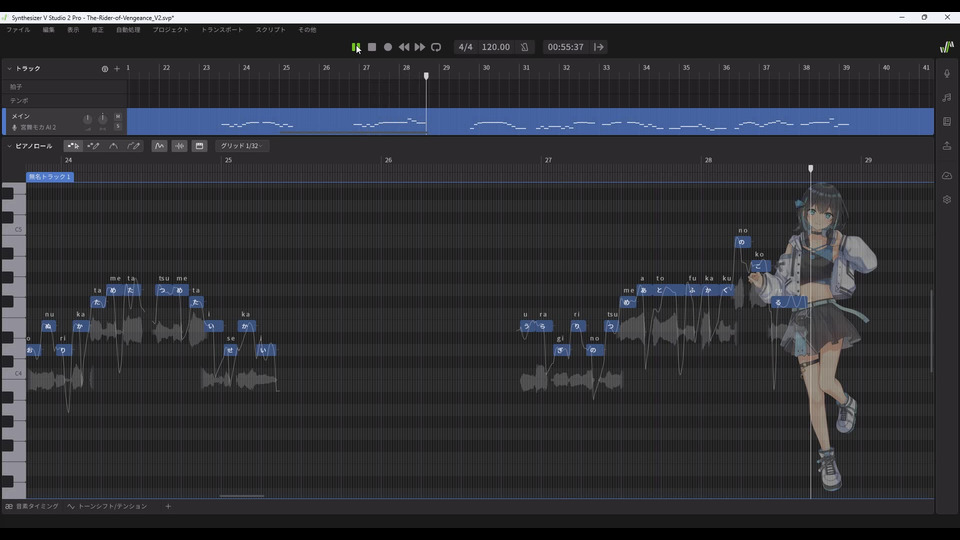This screenshot has width=960, height=540.
Task: Fast forward using the double-right arrow icon
Action: tap(419, 47)
